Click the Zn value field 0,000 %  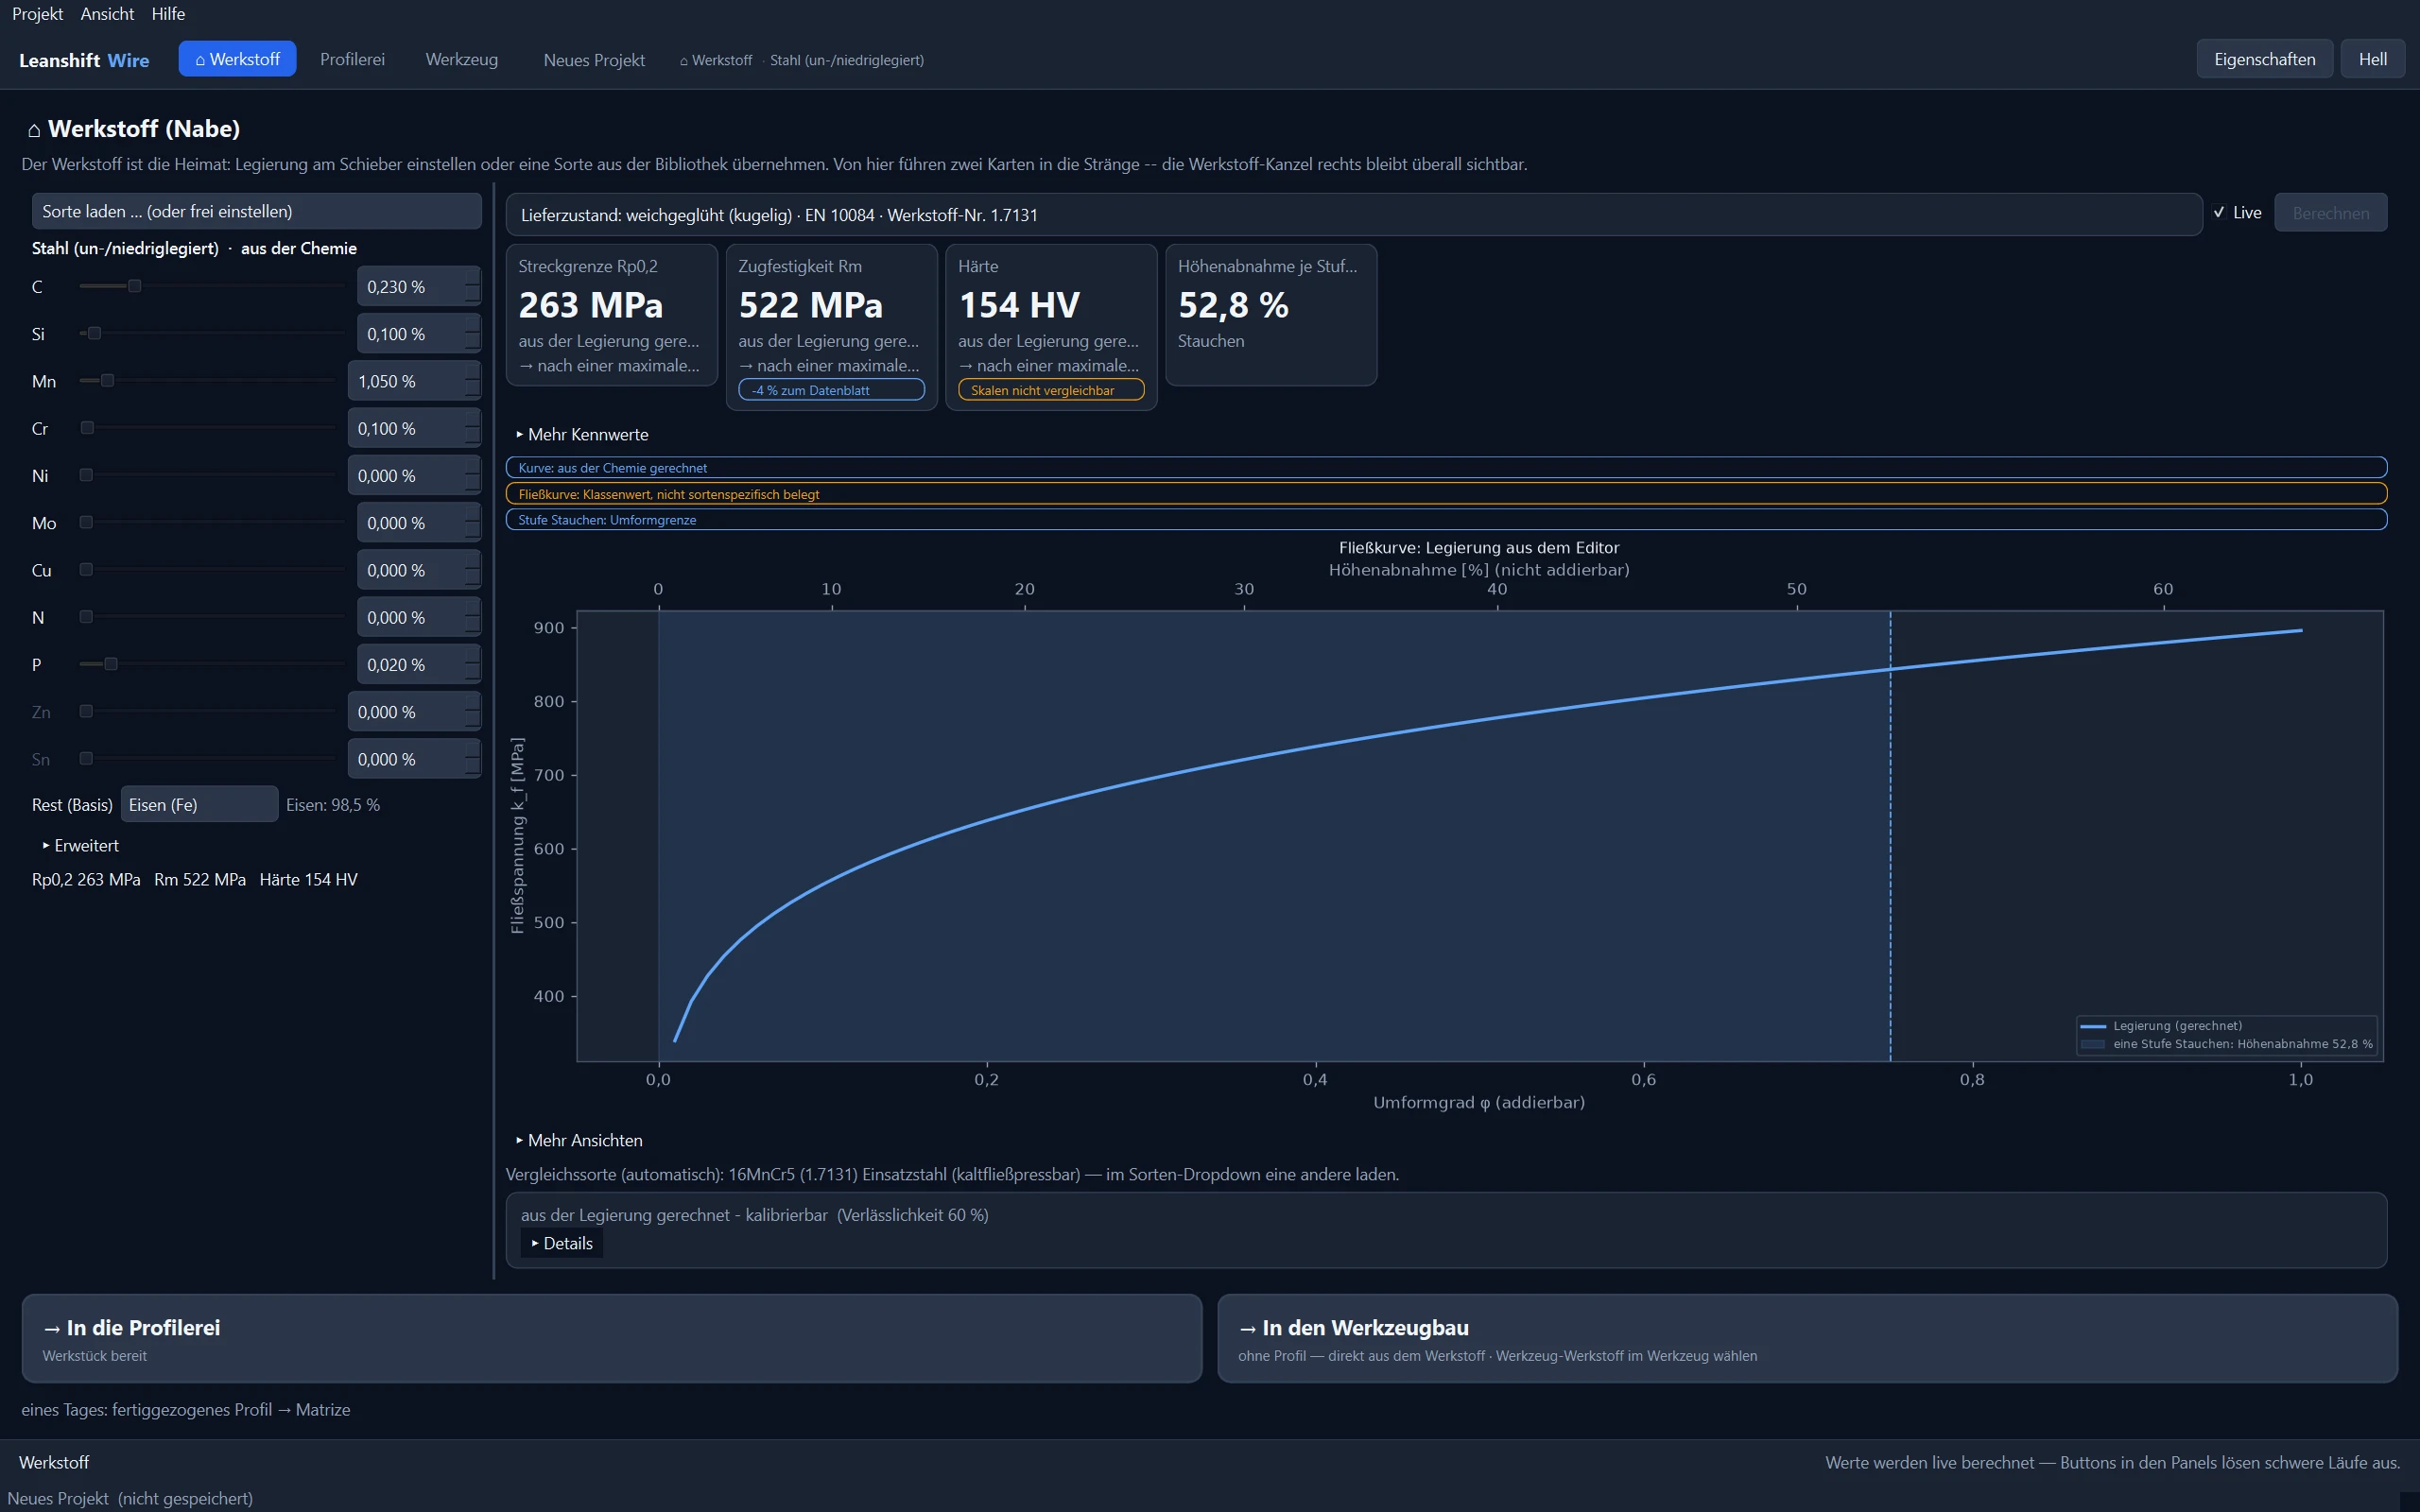(x=414, y=712)
